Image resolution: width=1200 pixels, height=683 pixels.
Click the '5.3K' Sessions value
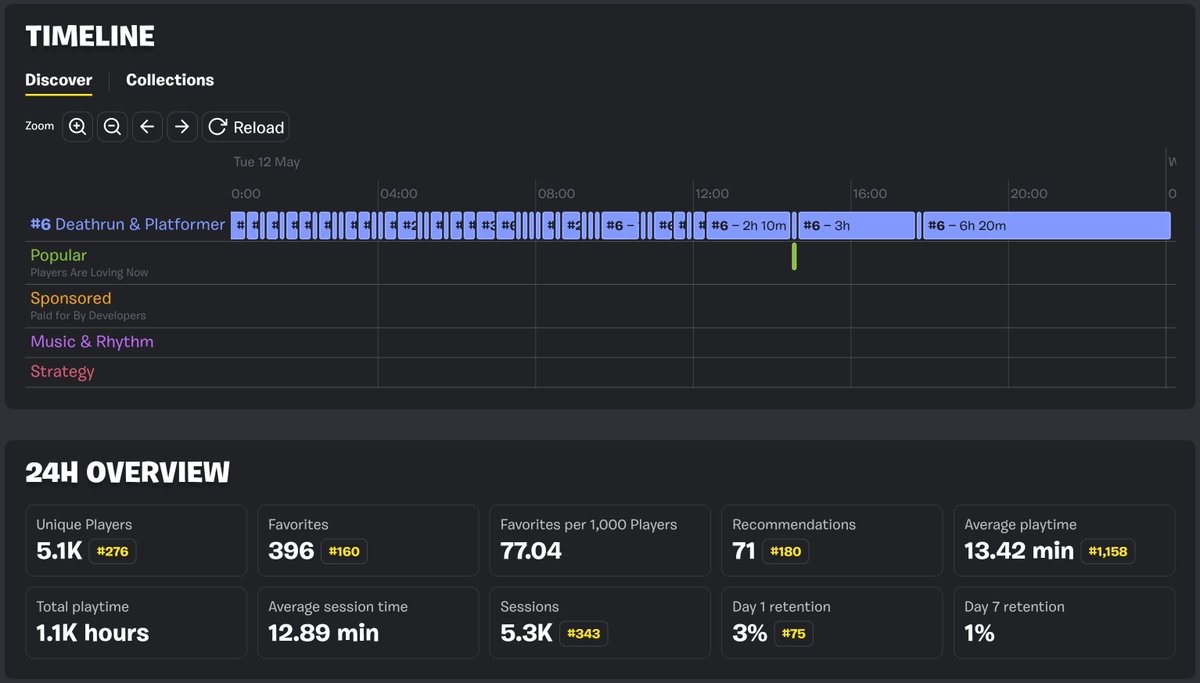(528, 633)
